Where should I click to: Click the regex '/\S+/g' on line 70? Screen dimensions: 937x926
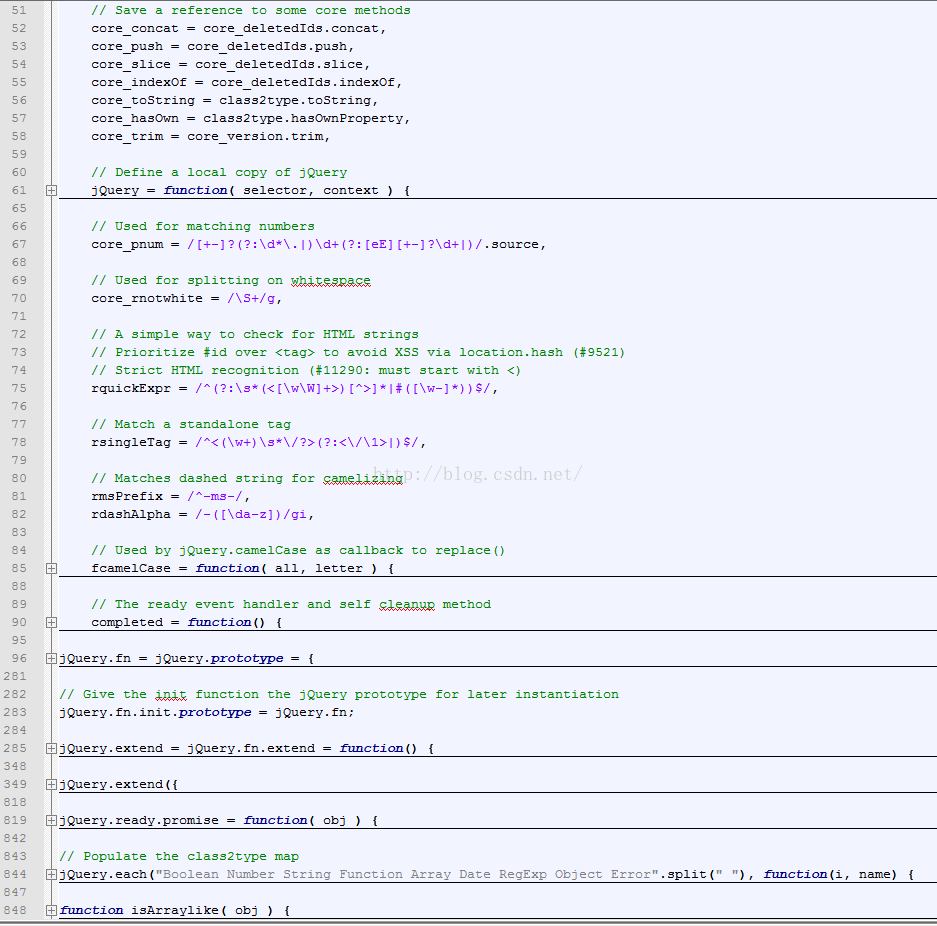pos(251,298)
